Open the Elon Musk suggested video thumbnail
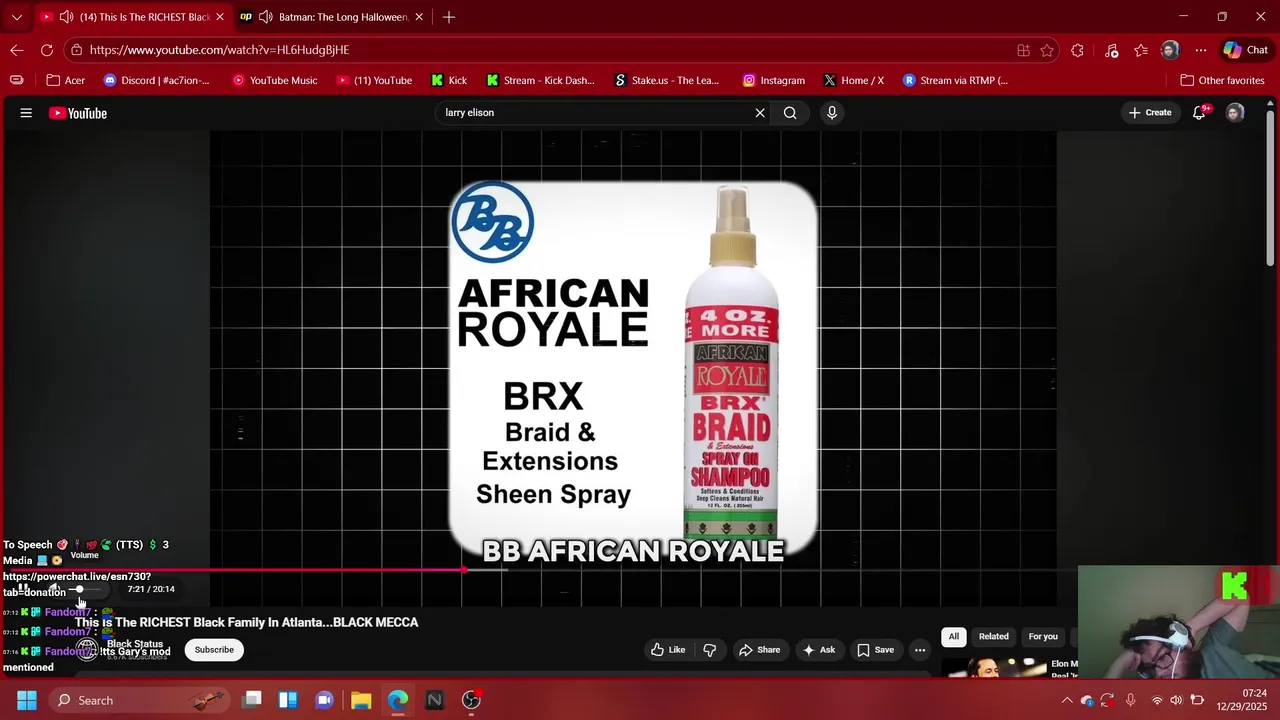 tap(995, 667)
